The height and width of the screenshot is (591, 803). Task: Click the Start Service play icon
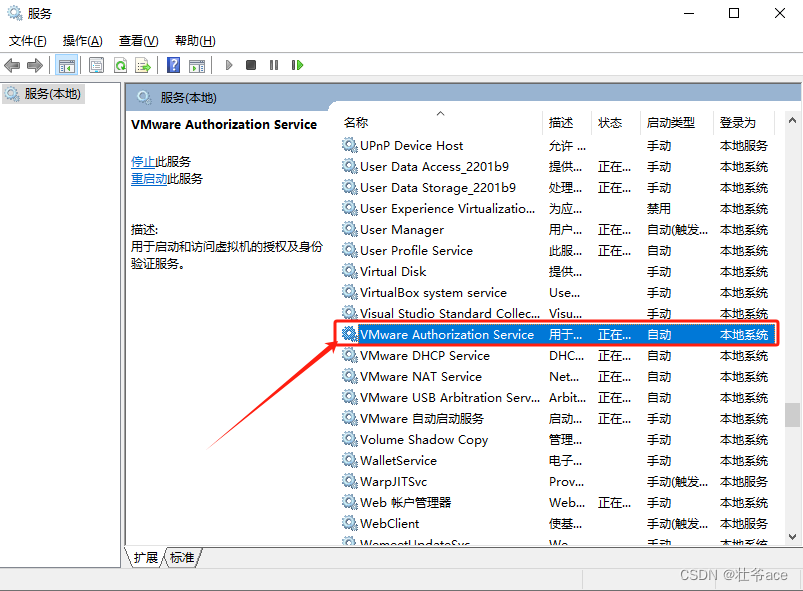click(229, 65)
